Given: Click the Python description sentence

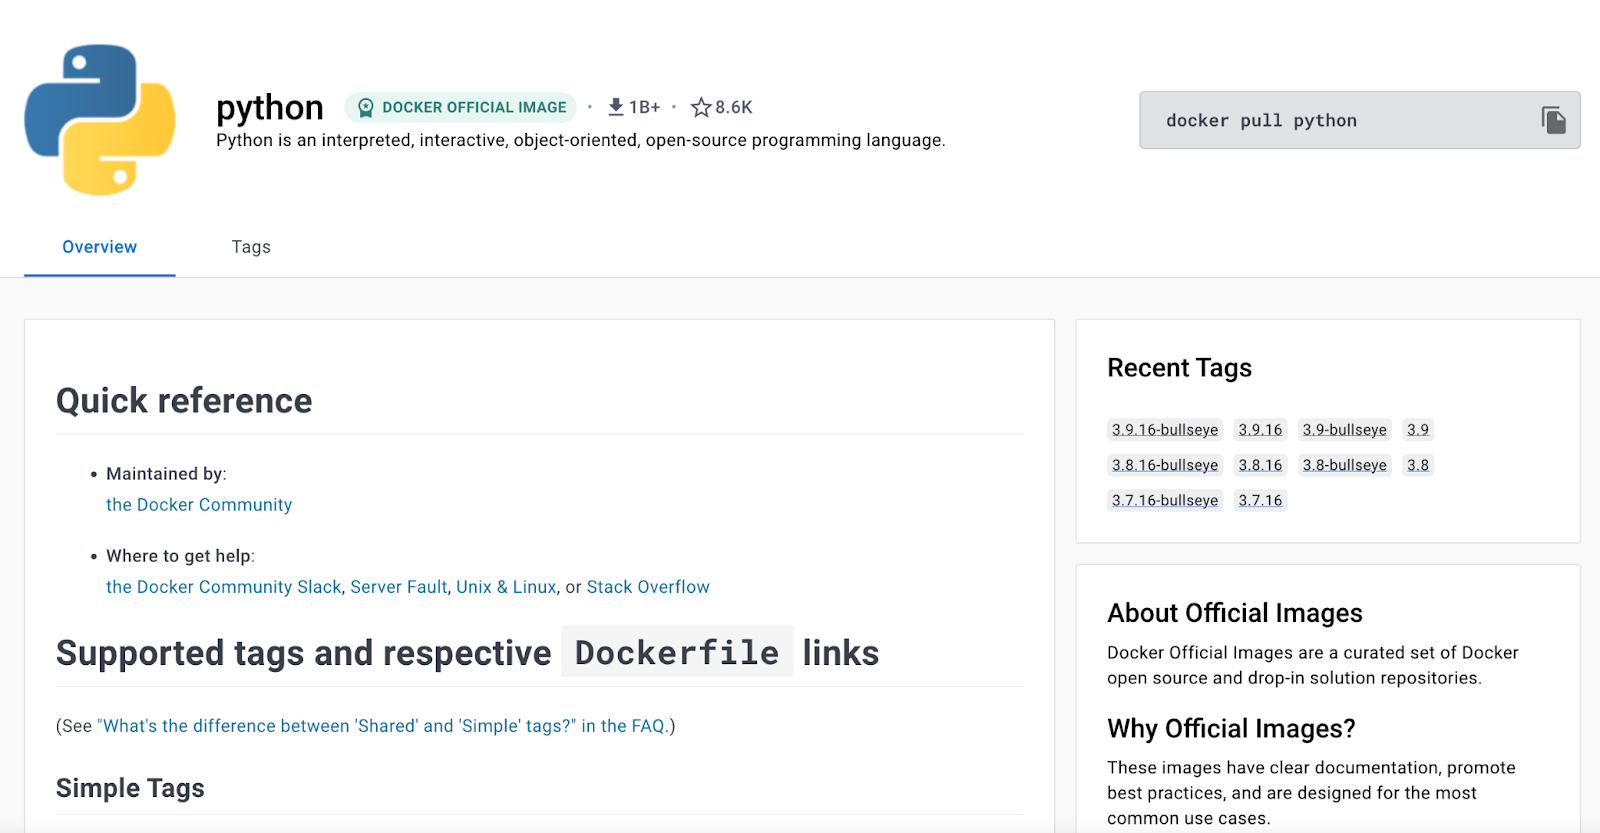Looking at the screenshot, I should (x=580, y=140).
